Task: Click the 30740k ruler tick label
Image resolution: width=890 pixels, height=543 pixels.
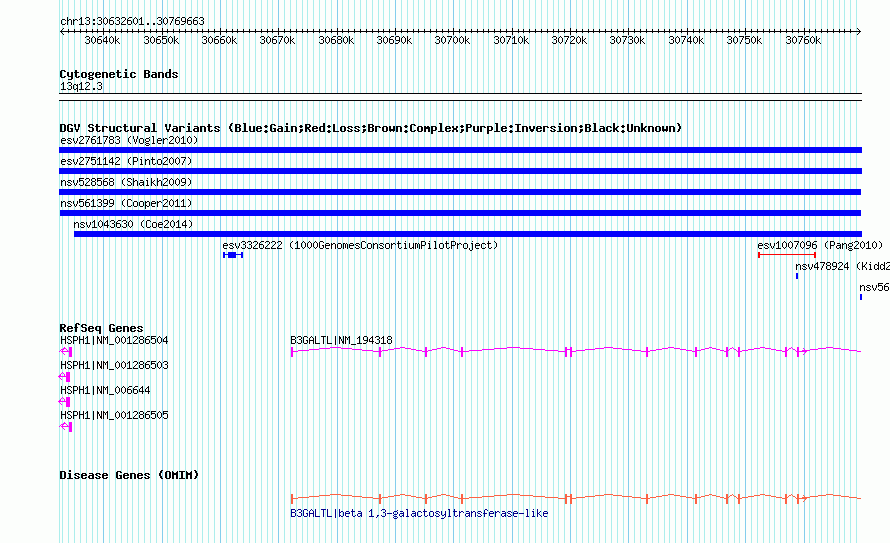Action: (x=686, y=41)
